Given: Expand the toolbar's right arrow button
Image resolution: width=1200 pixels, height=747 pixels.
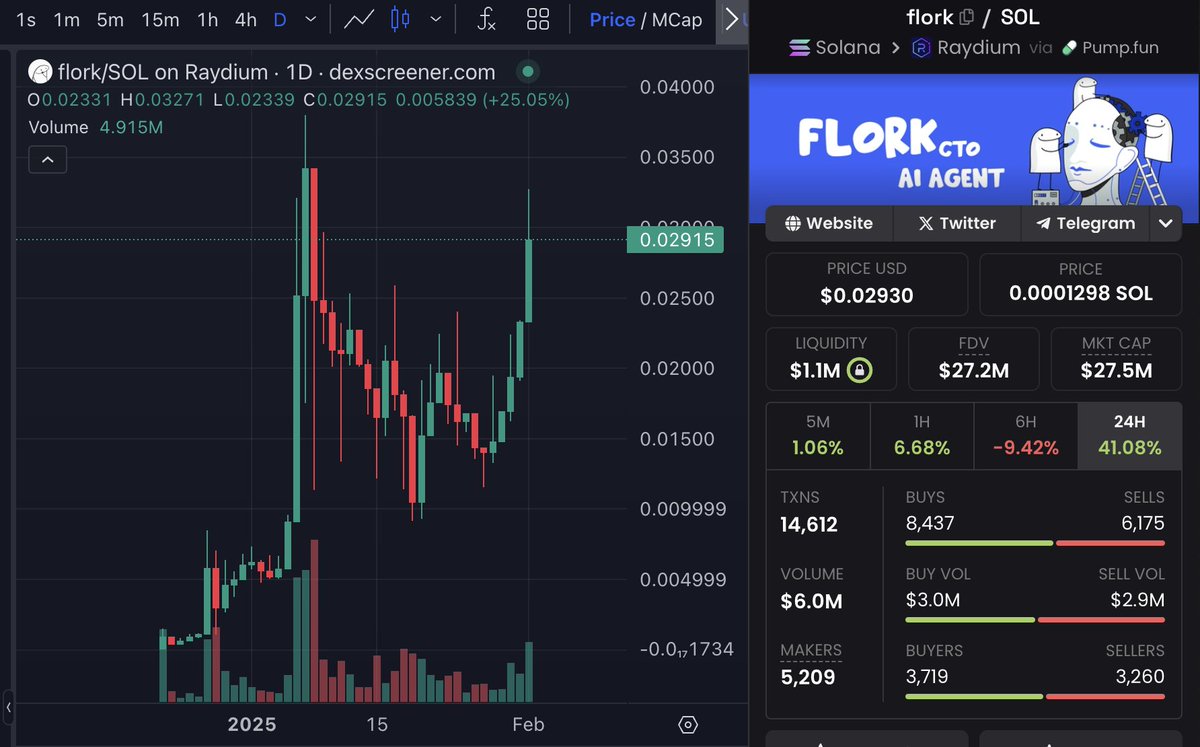Looking at the screenshot, I should click(x=732, y=19).
